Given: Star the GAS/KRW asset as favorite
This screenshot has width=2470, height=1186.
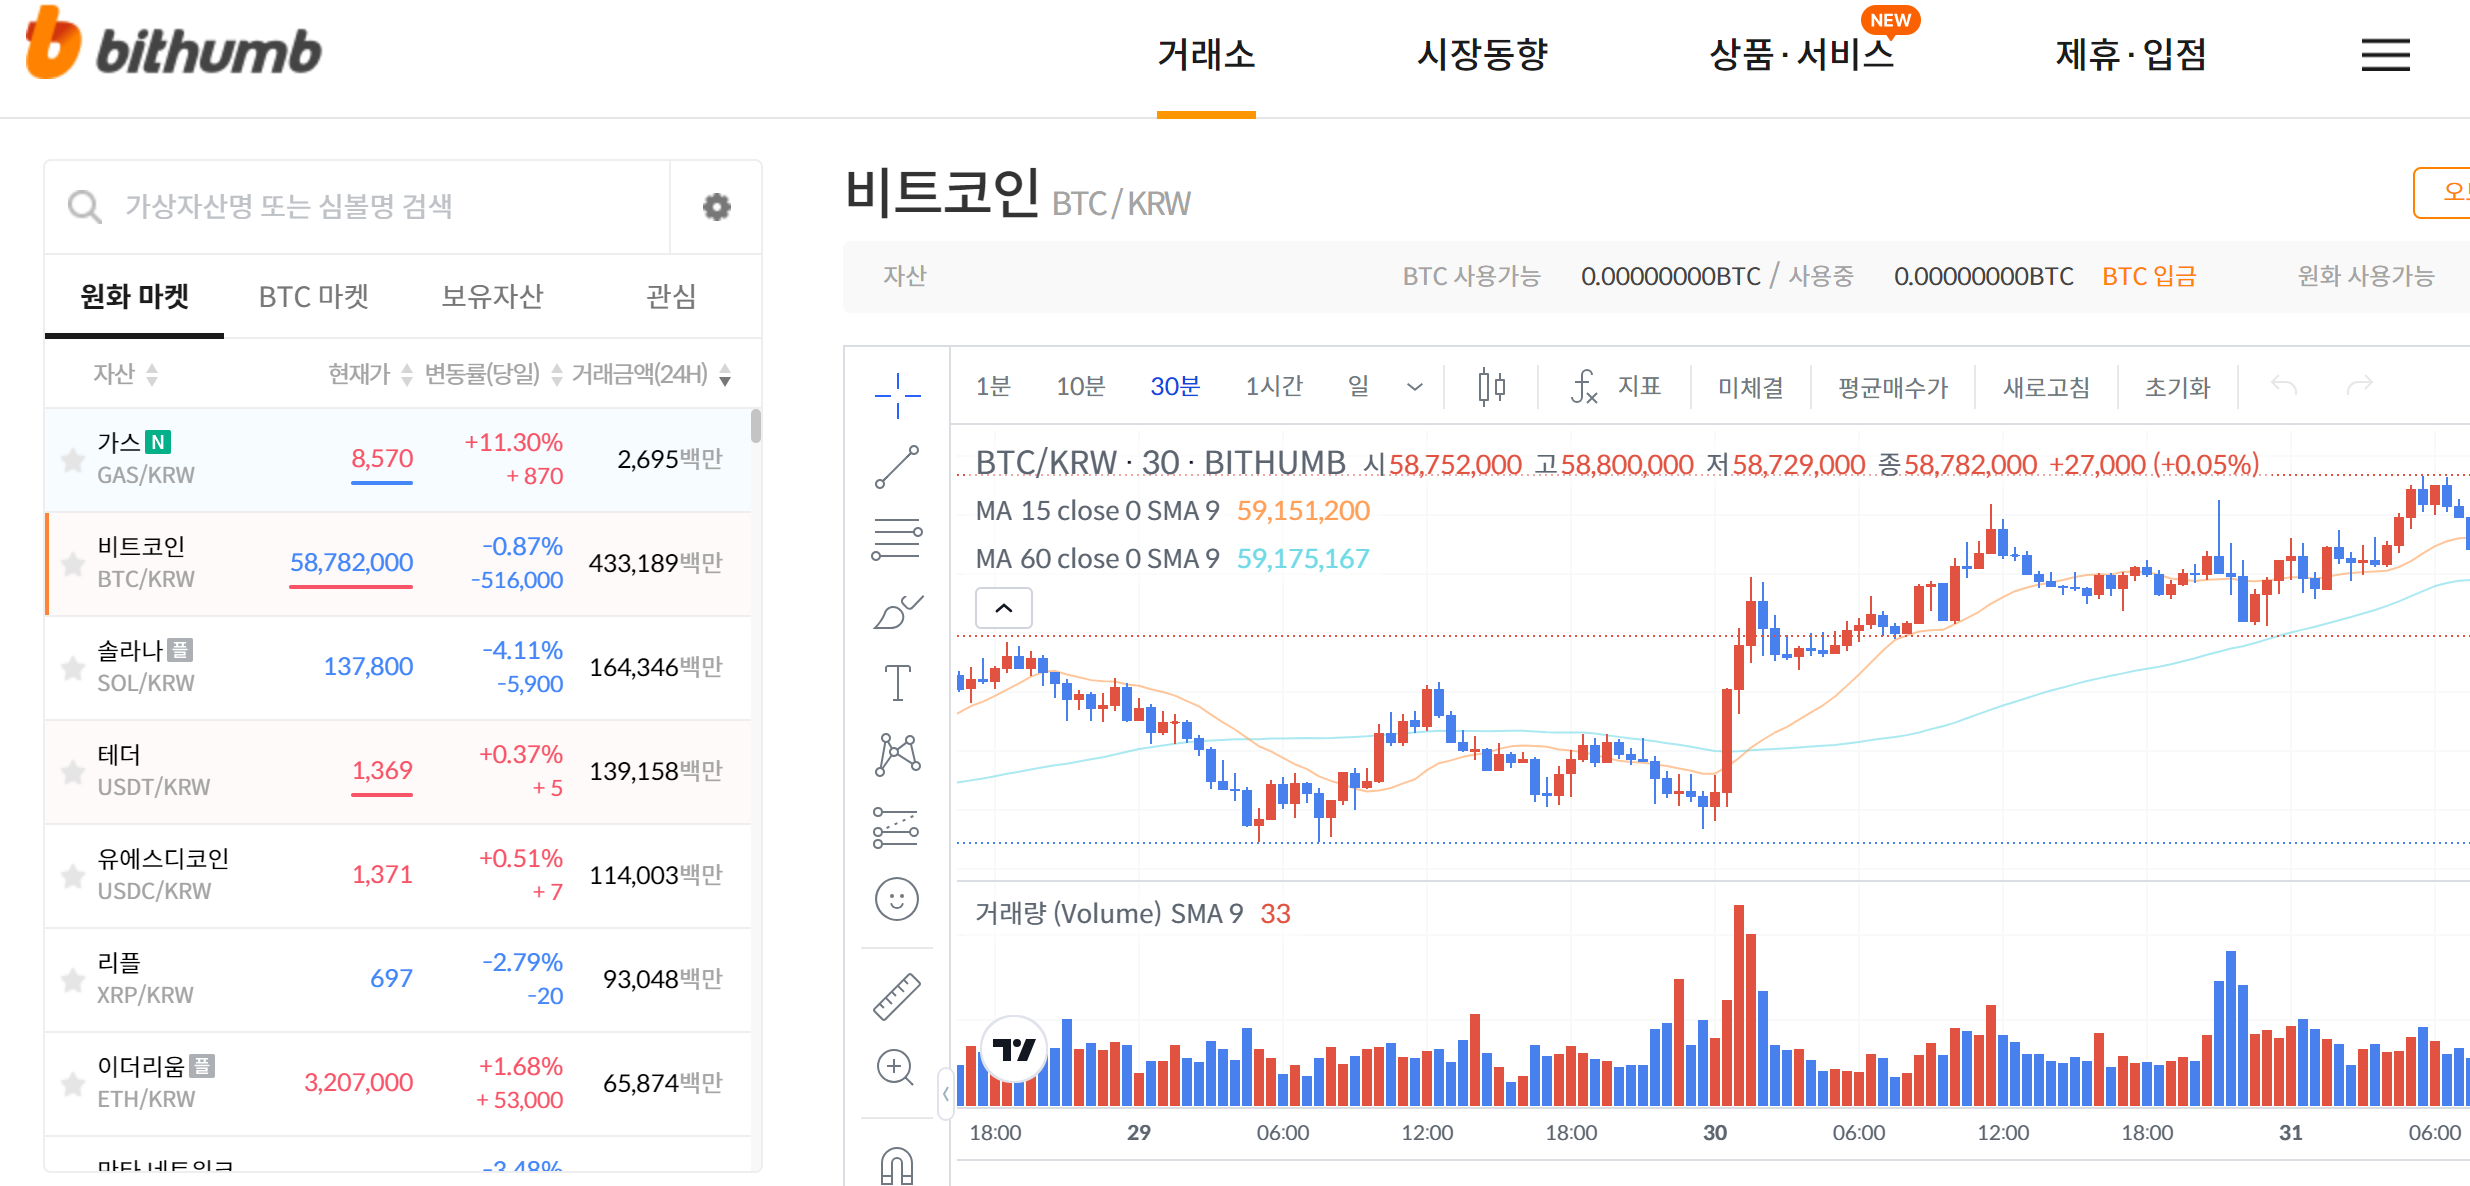Looking at the screenshot, I should click(72, 459).
